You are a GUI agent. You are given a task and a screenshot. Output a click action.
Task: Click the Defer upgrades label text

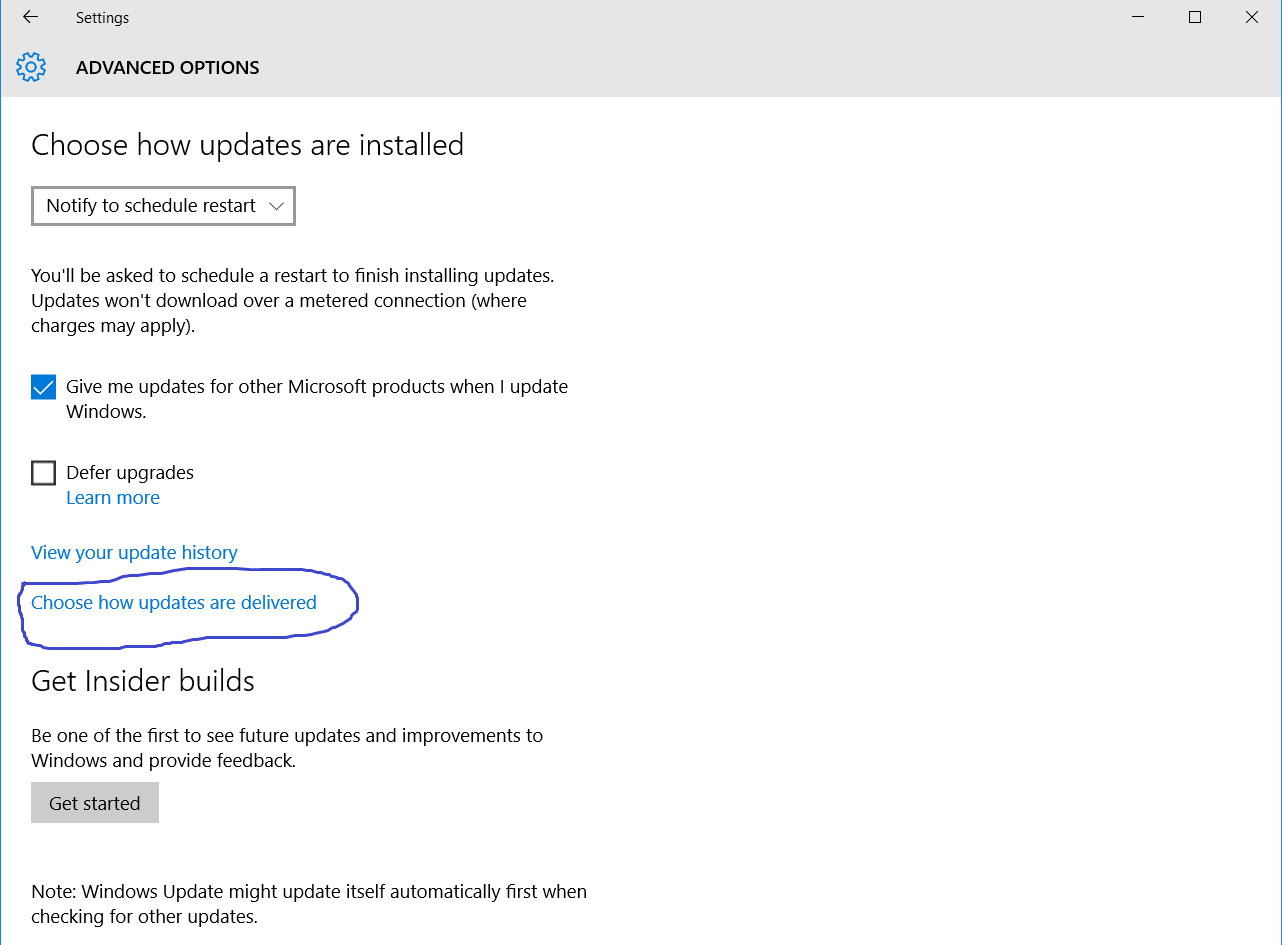point(130,473)
